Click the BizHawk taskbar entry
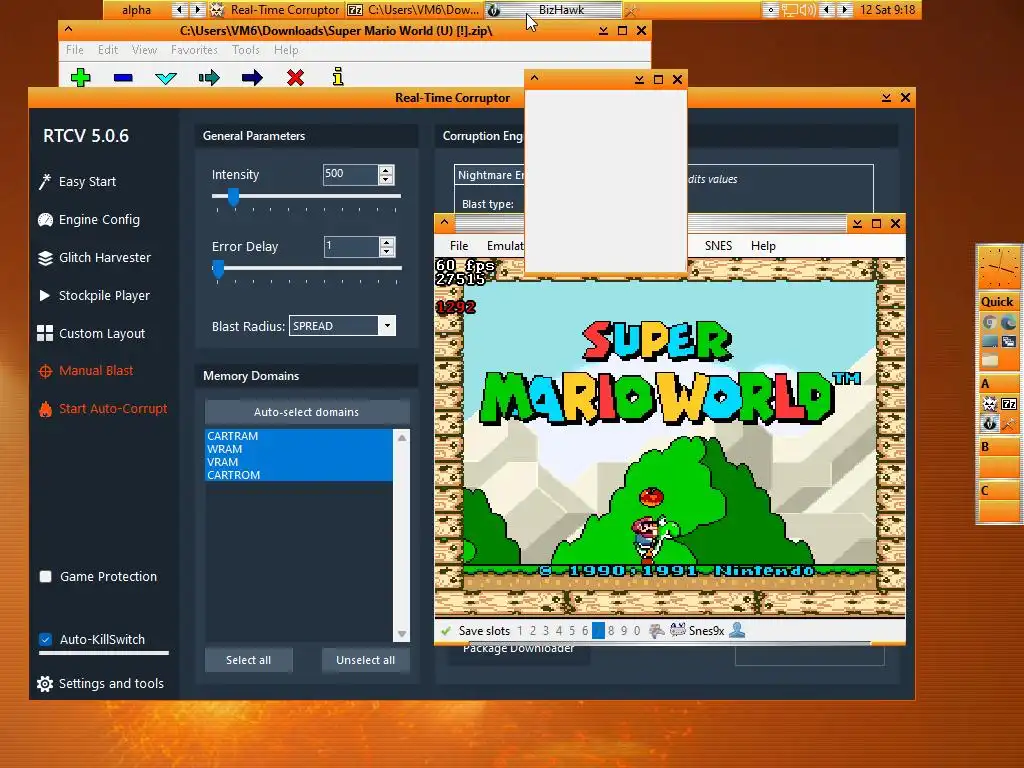This screenshot has height=768, width=1024. pyautogui.click(x=553, y=10)
